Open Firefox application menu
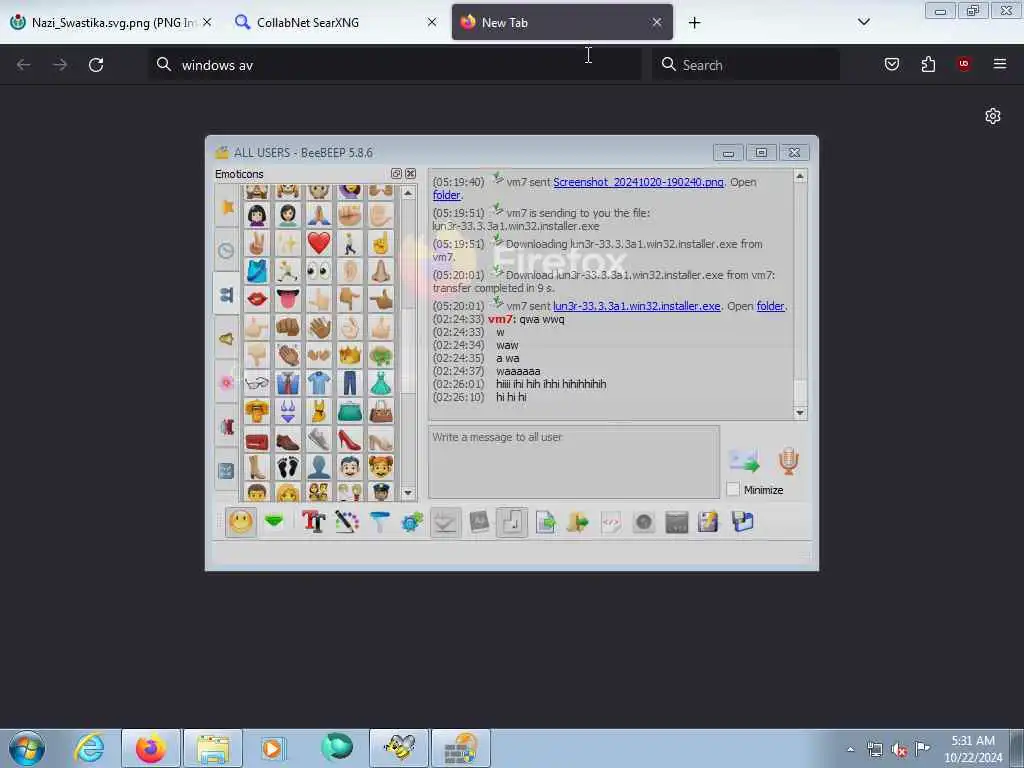The image size is (1024, 768). pyautogui.click(x=999, y=64)
